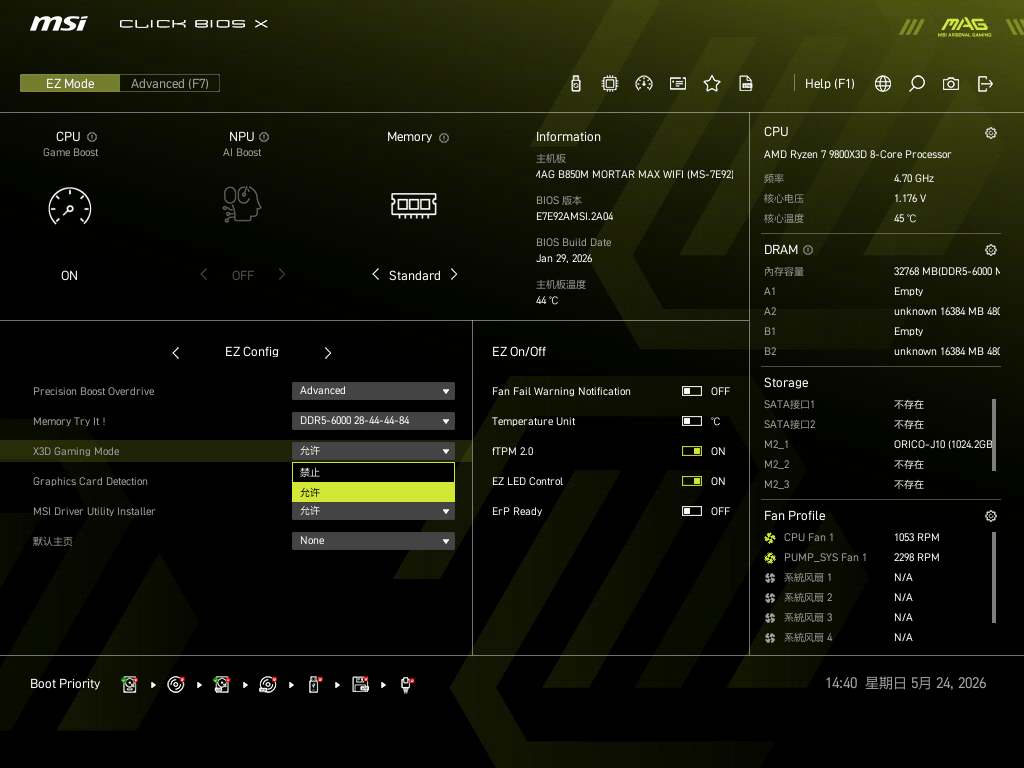1024x768 pixels.
Task: Click the Graphics Card Detection label
Action: click(x=90, y=481)
